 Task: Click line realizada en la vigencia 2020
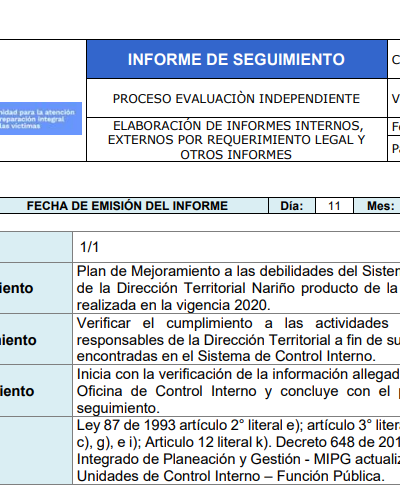[173, 305]
